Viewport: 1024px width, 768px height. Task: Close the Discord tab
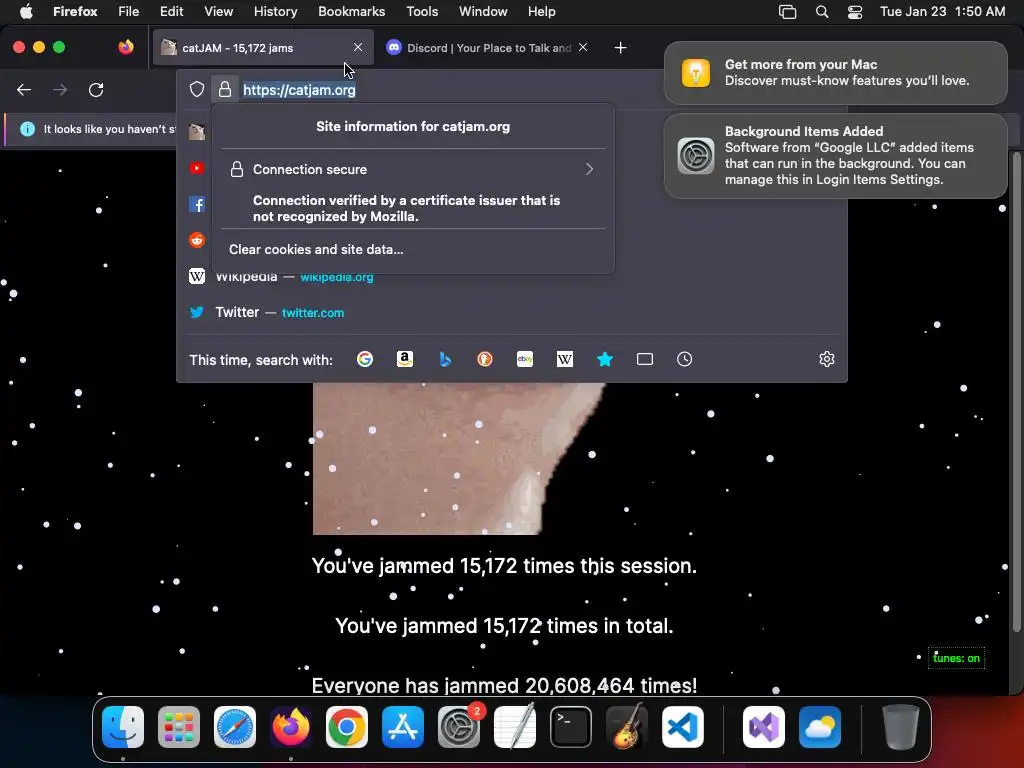[583, 47]
